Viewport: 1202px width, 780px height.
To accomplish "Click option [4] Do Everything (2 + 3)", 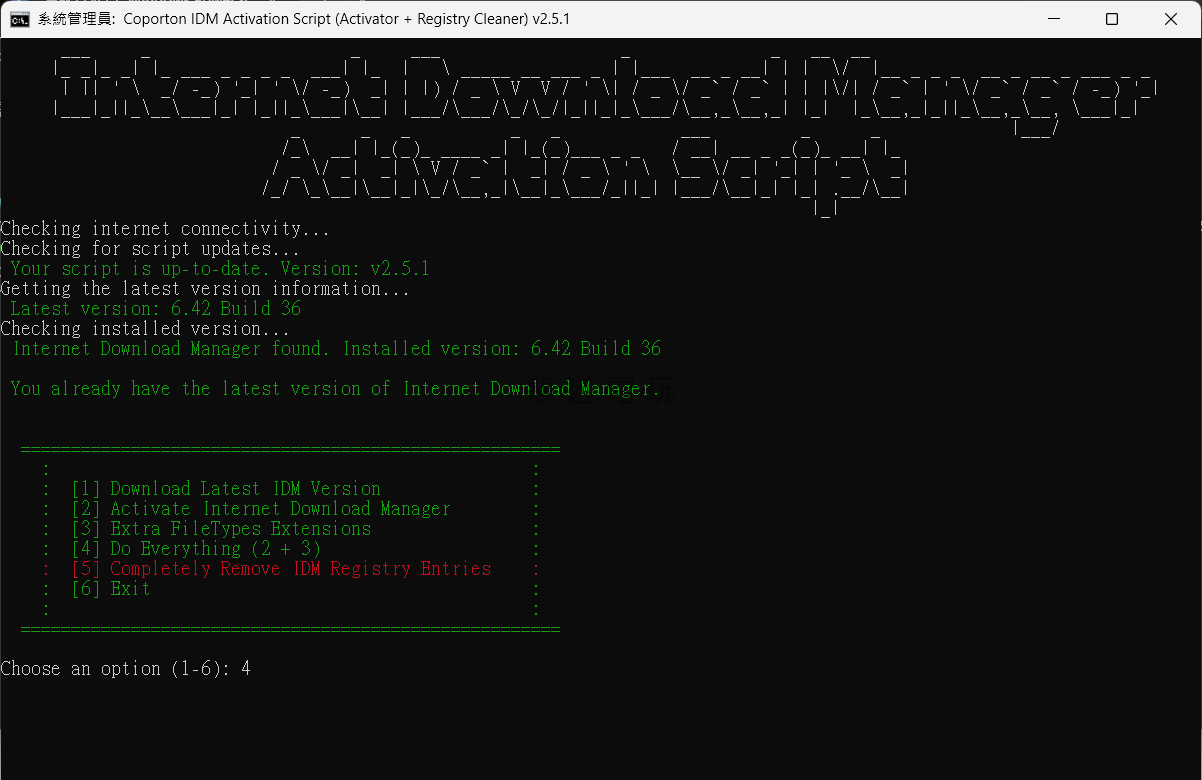I will point(196,549).
